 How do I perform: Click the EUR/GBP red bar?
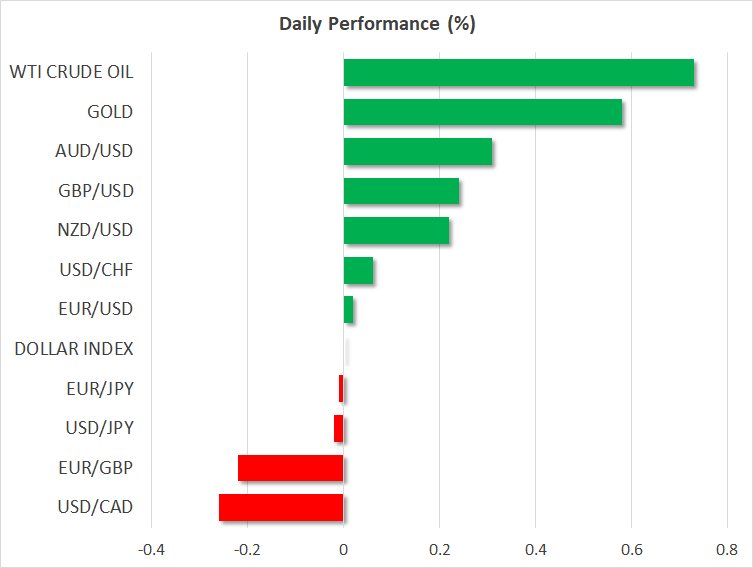290,468
